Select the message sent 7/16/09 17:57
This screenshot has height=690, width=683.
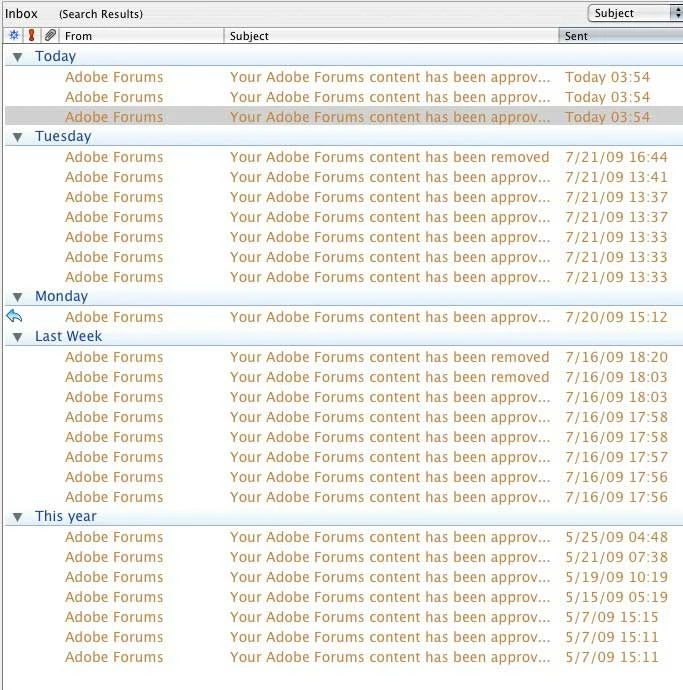point(344,457)
